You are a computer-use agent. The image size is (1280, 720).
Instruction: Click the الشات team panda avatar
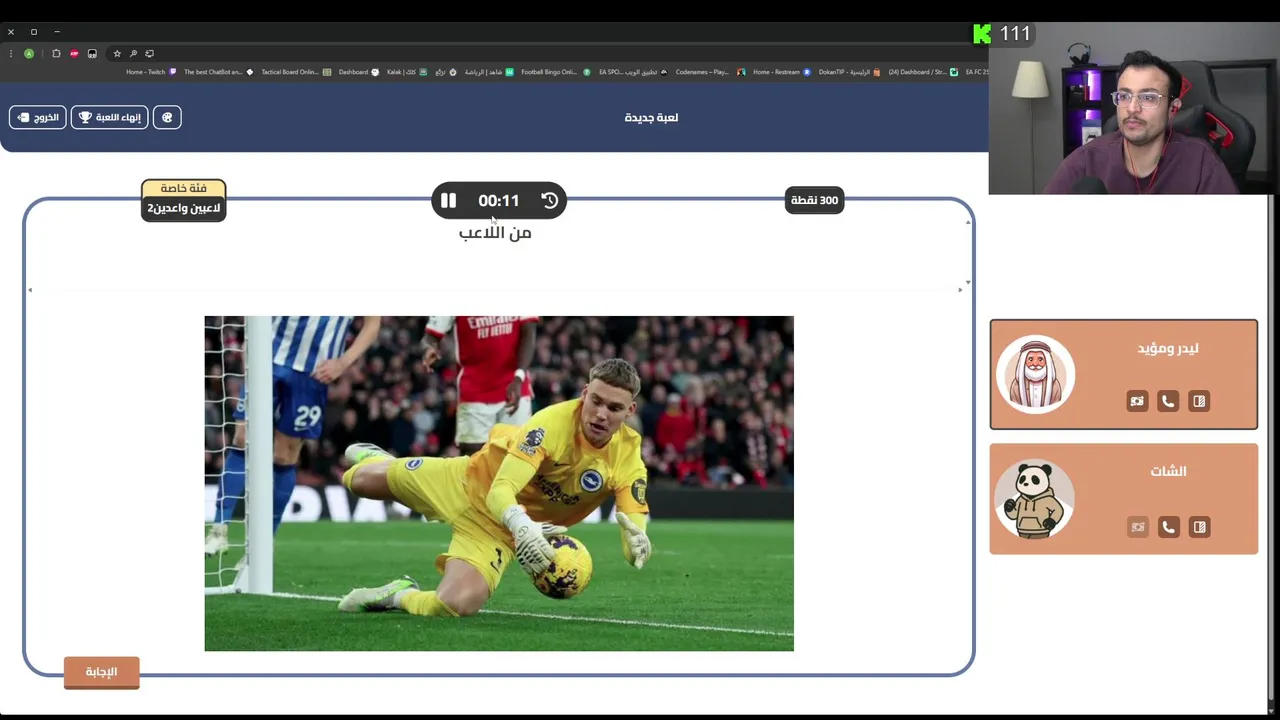[x=1035, y=499]
